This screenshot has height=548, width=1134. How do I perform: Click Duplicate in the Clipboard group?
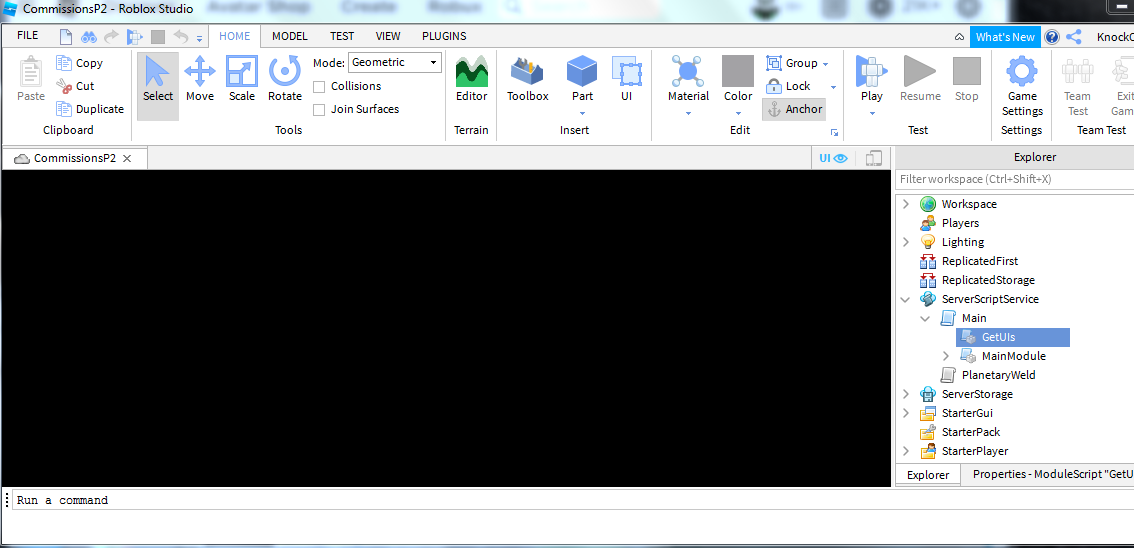pyautogui.click(x=90, y=109)
